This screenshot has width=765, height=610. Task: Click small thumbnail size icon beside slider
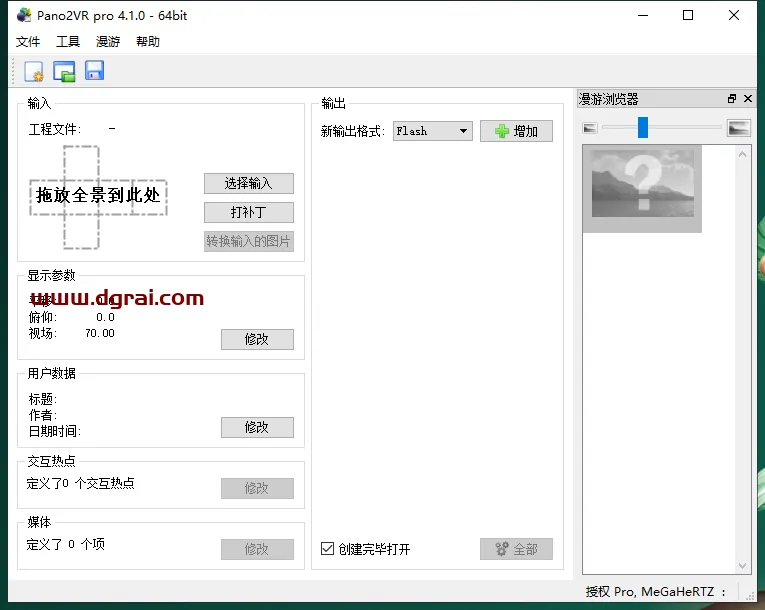point(590,128)
